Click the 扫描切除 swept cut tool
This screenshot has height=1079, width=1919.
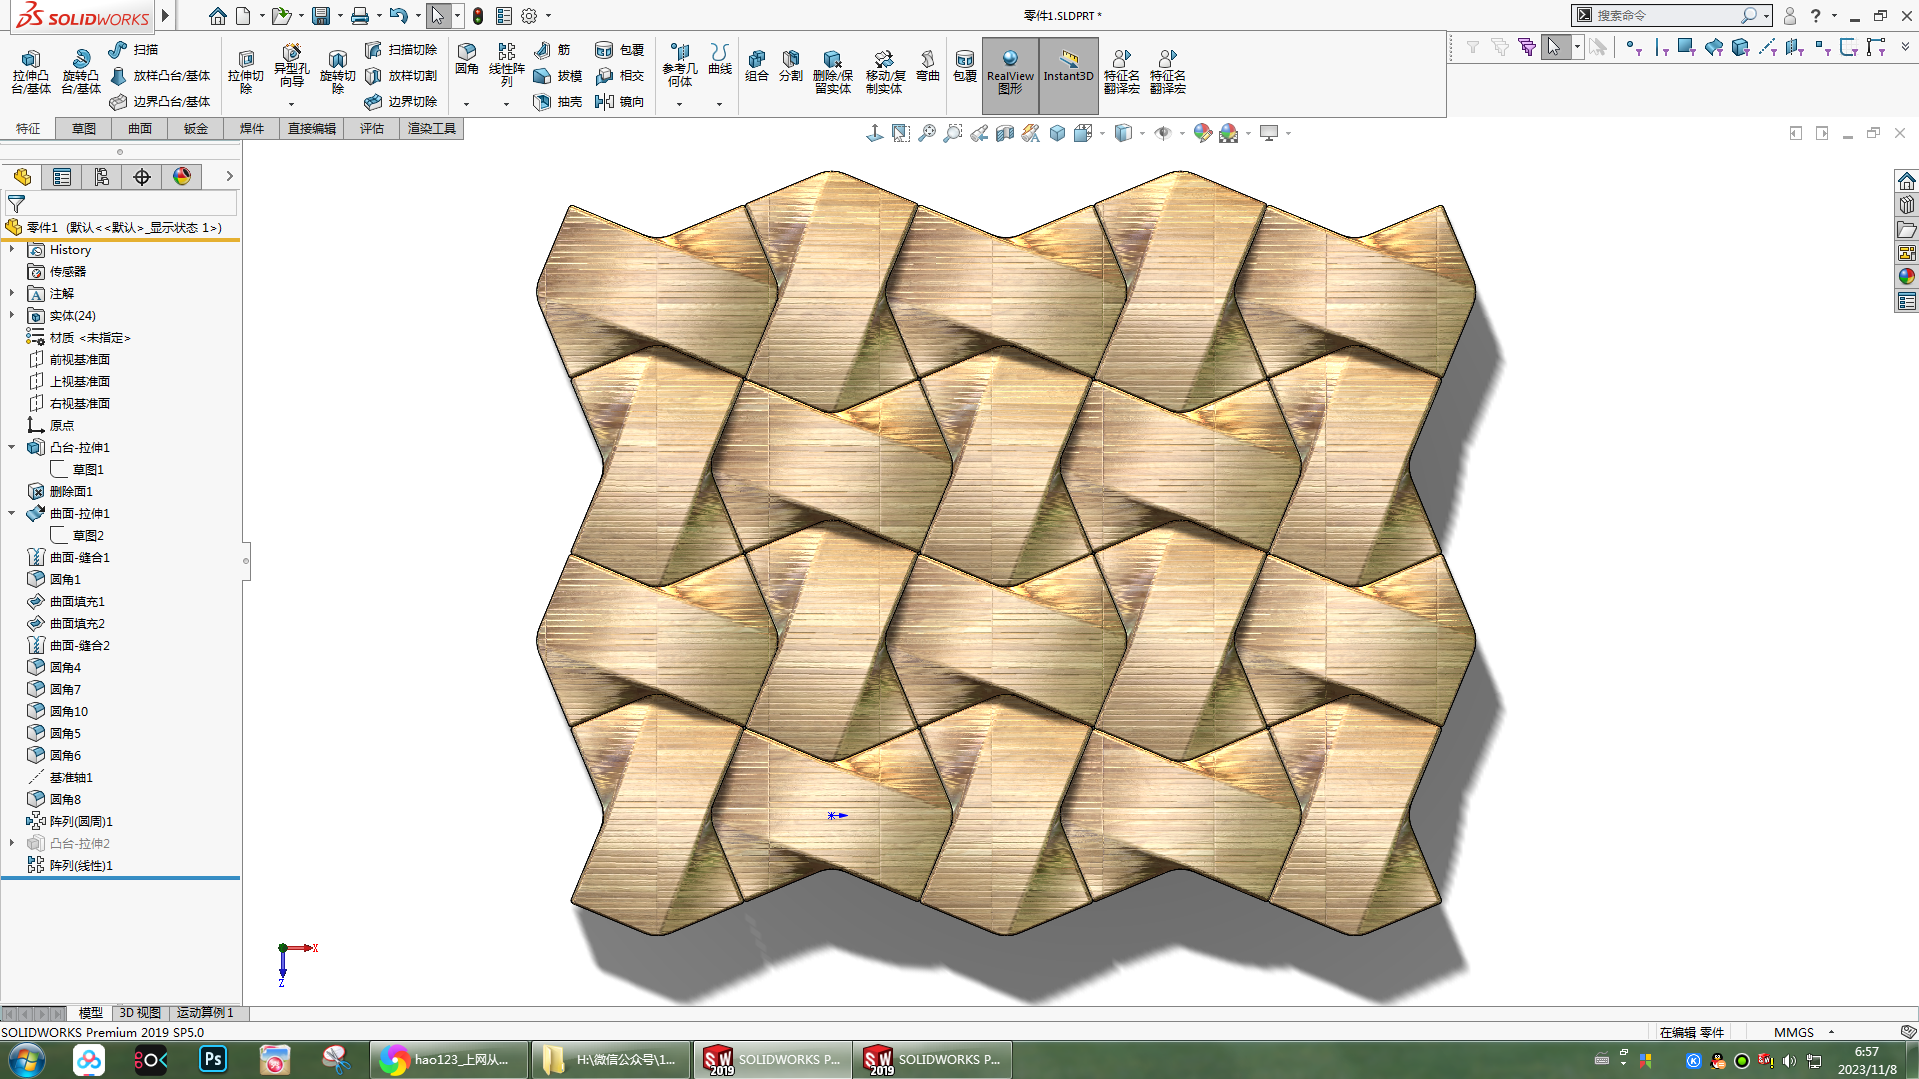click(401, 50)
